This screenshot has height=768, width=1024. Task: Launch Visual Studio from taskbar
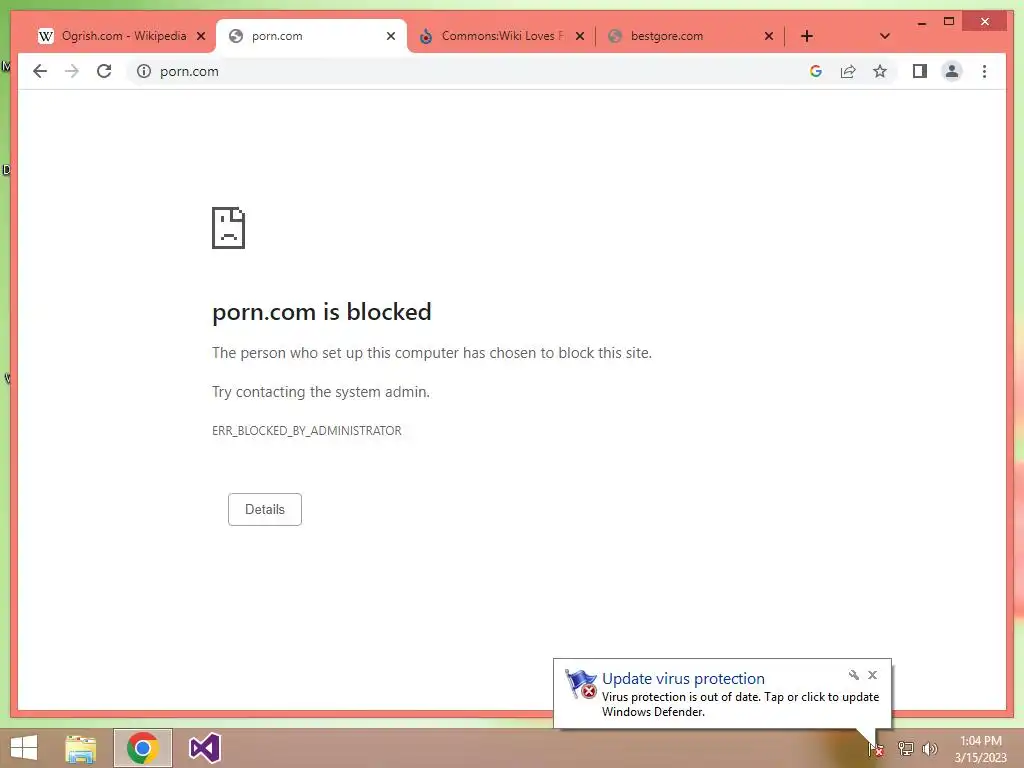(x=204, y=748)
